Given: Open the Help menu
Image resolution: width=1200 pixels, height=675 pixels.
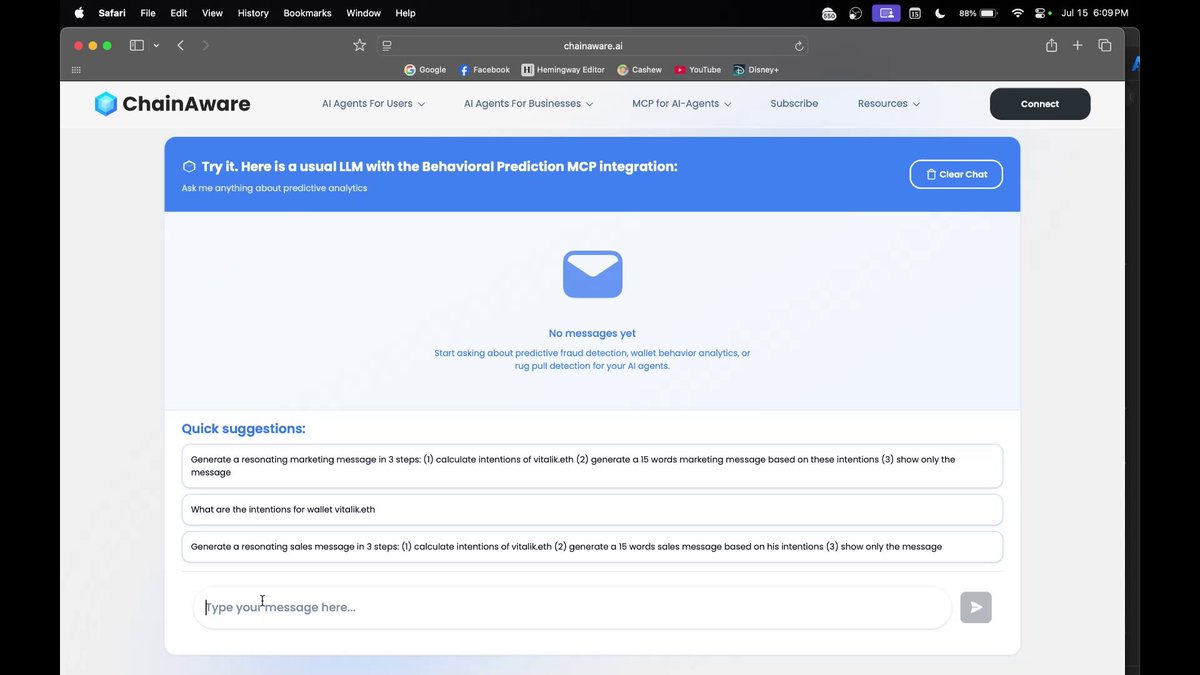Looking at the screenshot, I should (x=405, y=13).
